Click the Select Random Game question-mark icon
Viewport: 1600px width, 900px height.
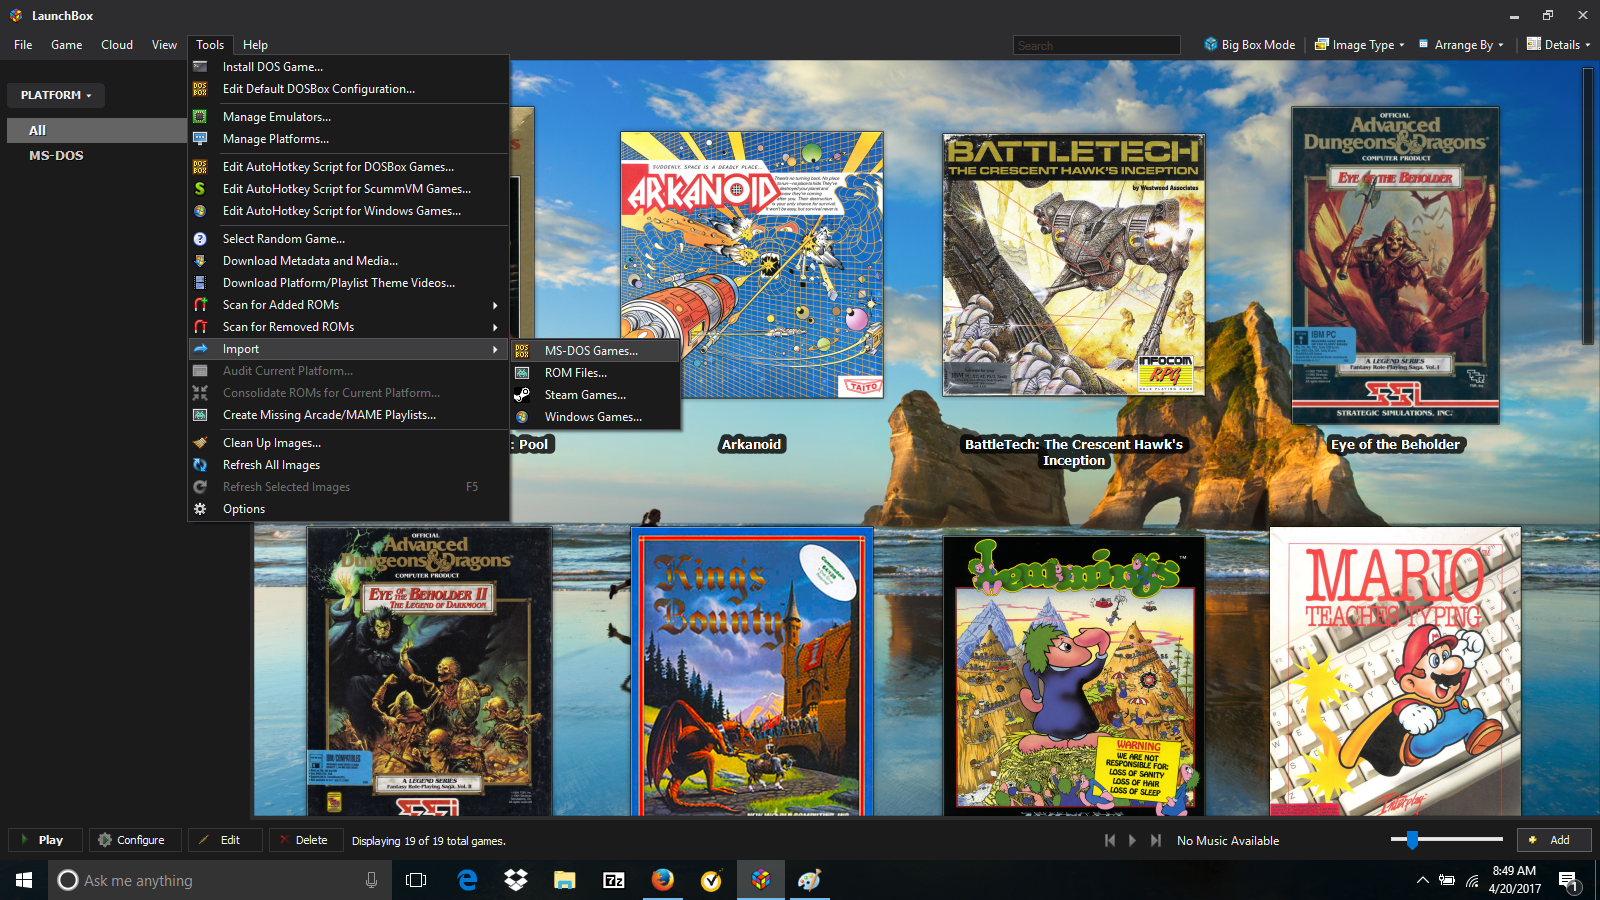[x=200, y=239]
